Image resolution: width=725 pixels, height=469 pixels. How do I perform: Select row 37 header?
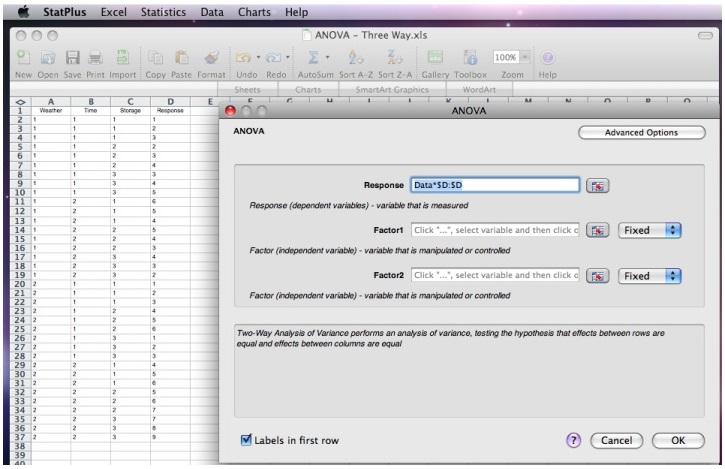coord(20,437)
